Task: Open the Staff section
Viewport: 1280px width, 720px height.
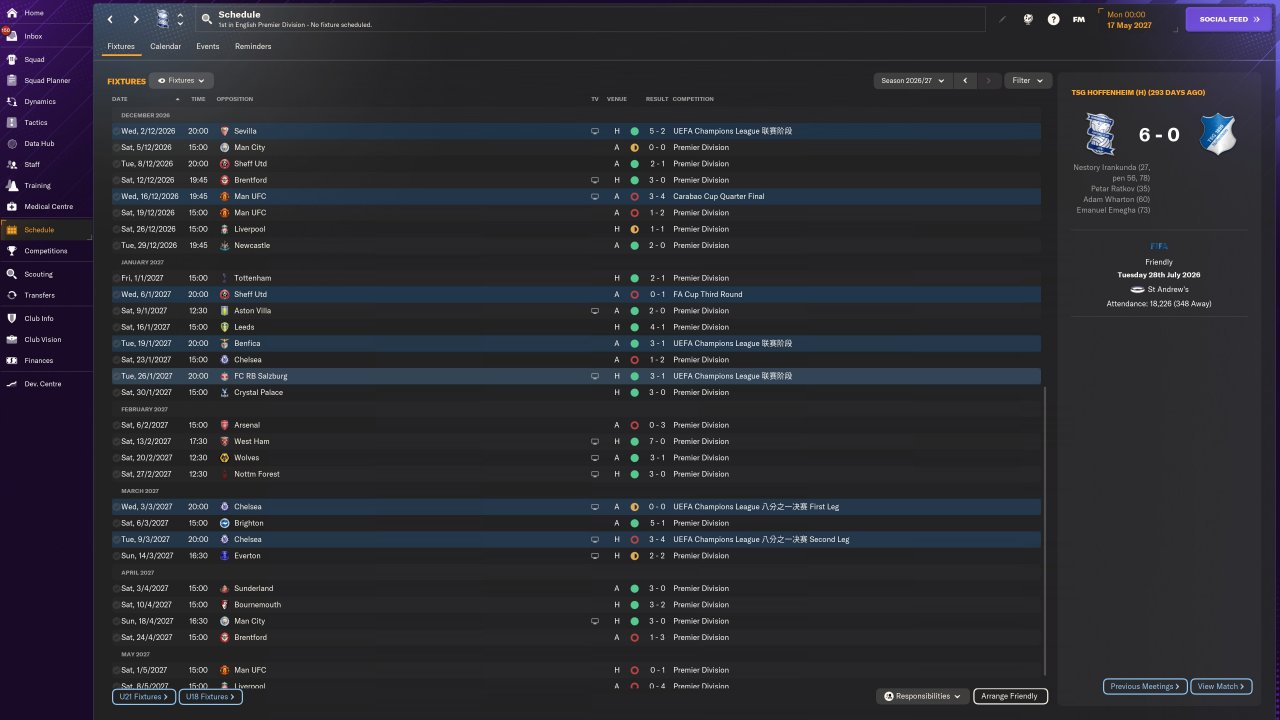Action: click(33, 164)
